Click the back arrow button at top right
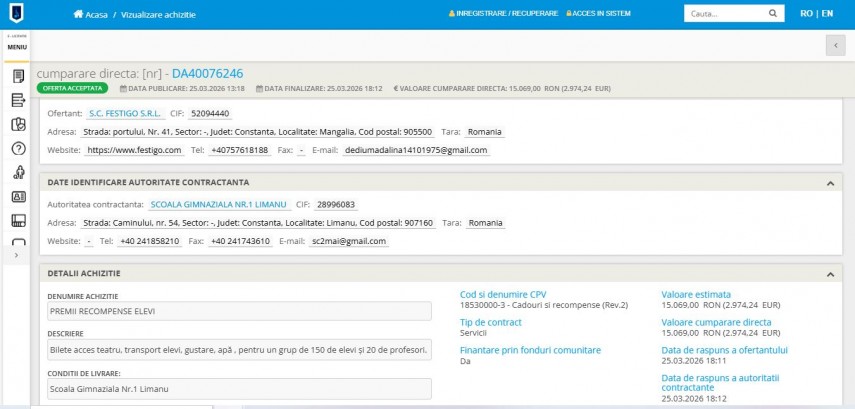Image resolution: width=855 pixels, height=409 pixels. click(x=835, y=45)
